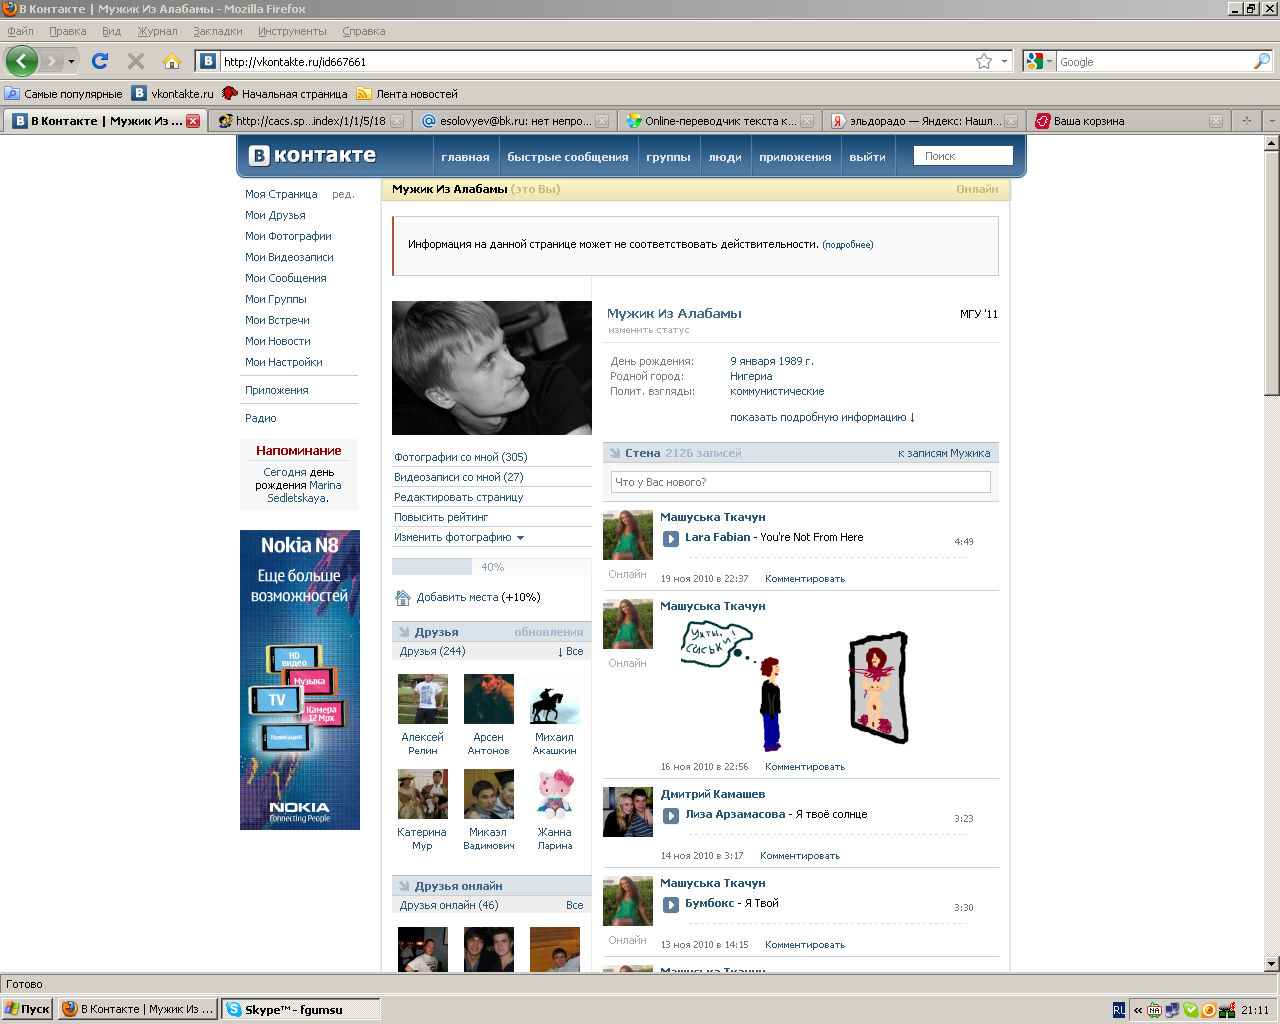Collapse the Друзья section arrow
1280x1024 pixels.
[404, 632]
